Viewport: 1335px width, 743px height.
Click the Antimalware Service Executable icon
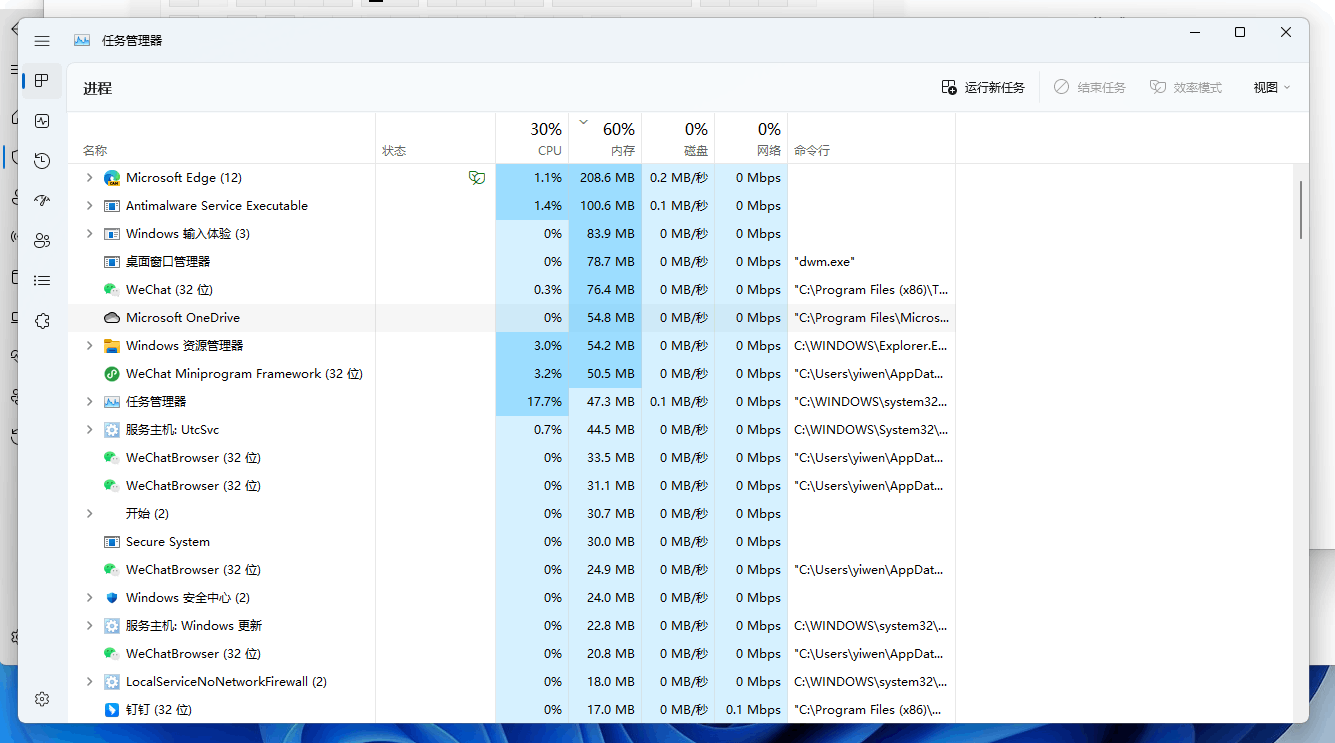(112, 206)
